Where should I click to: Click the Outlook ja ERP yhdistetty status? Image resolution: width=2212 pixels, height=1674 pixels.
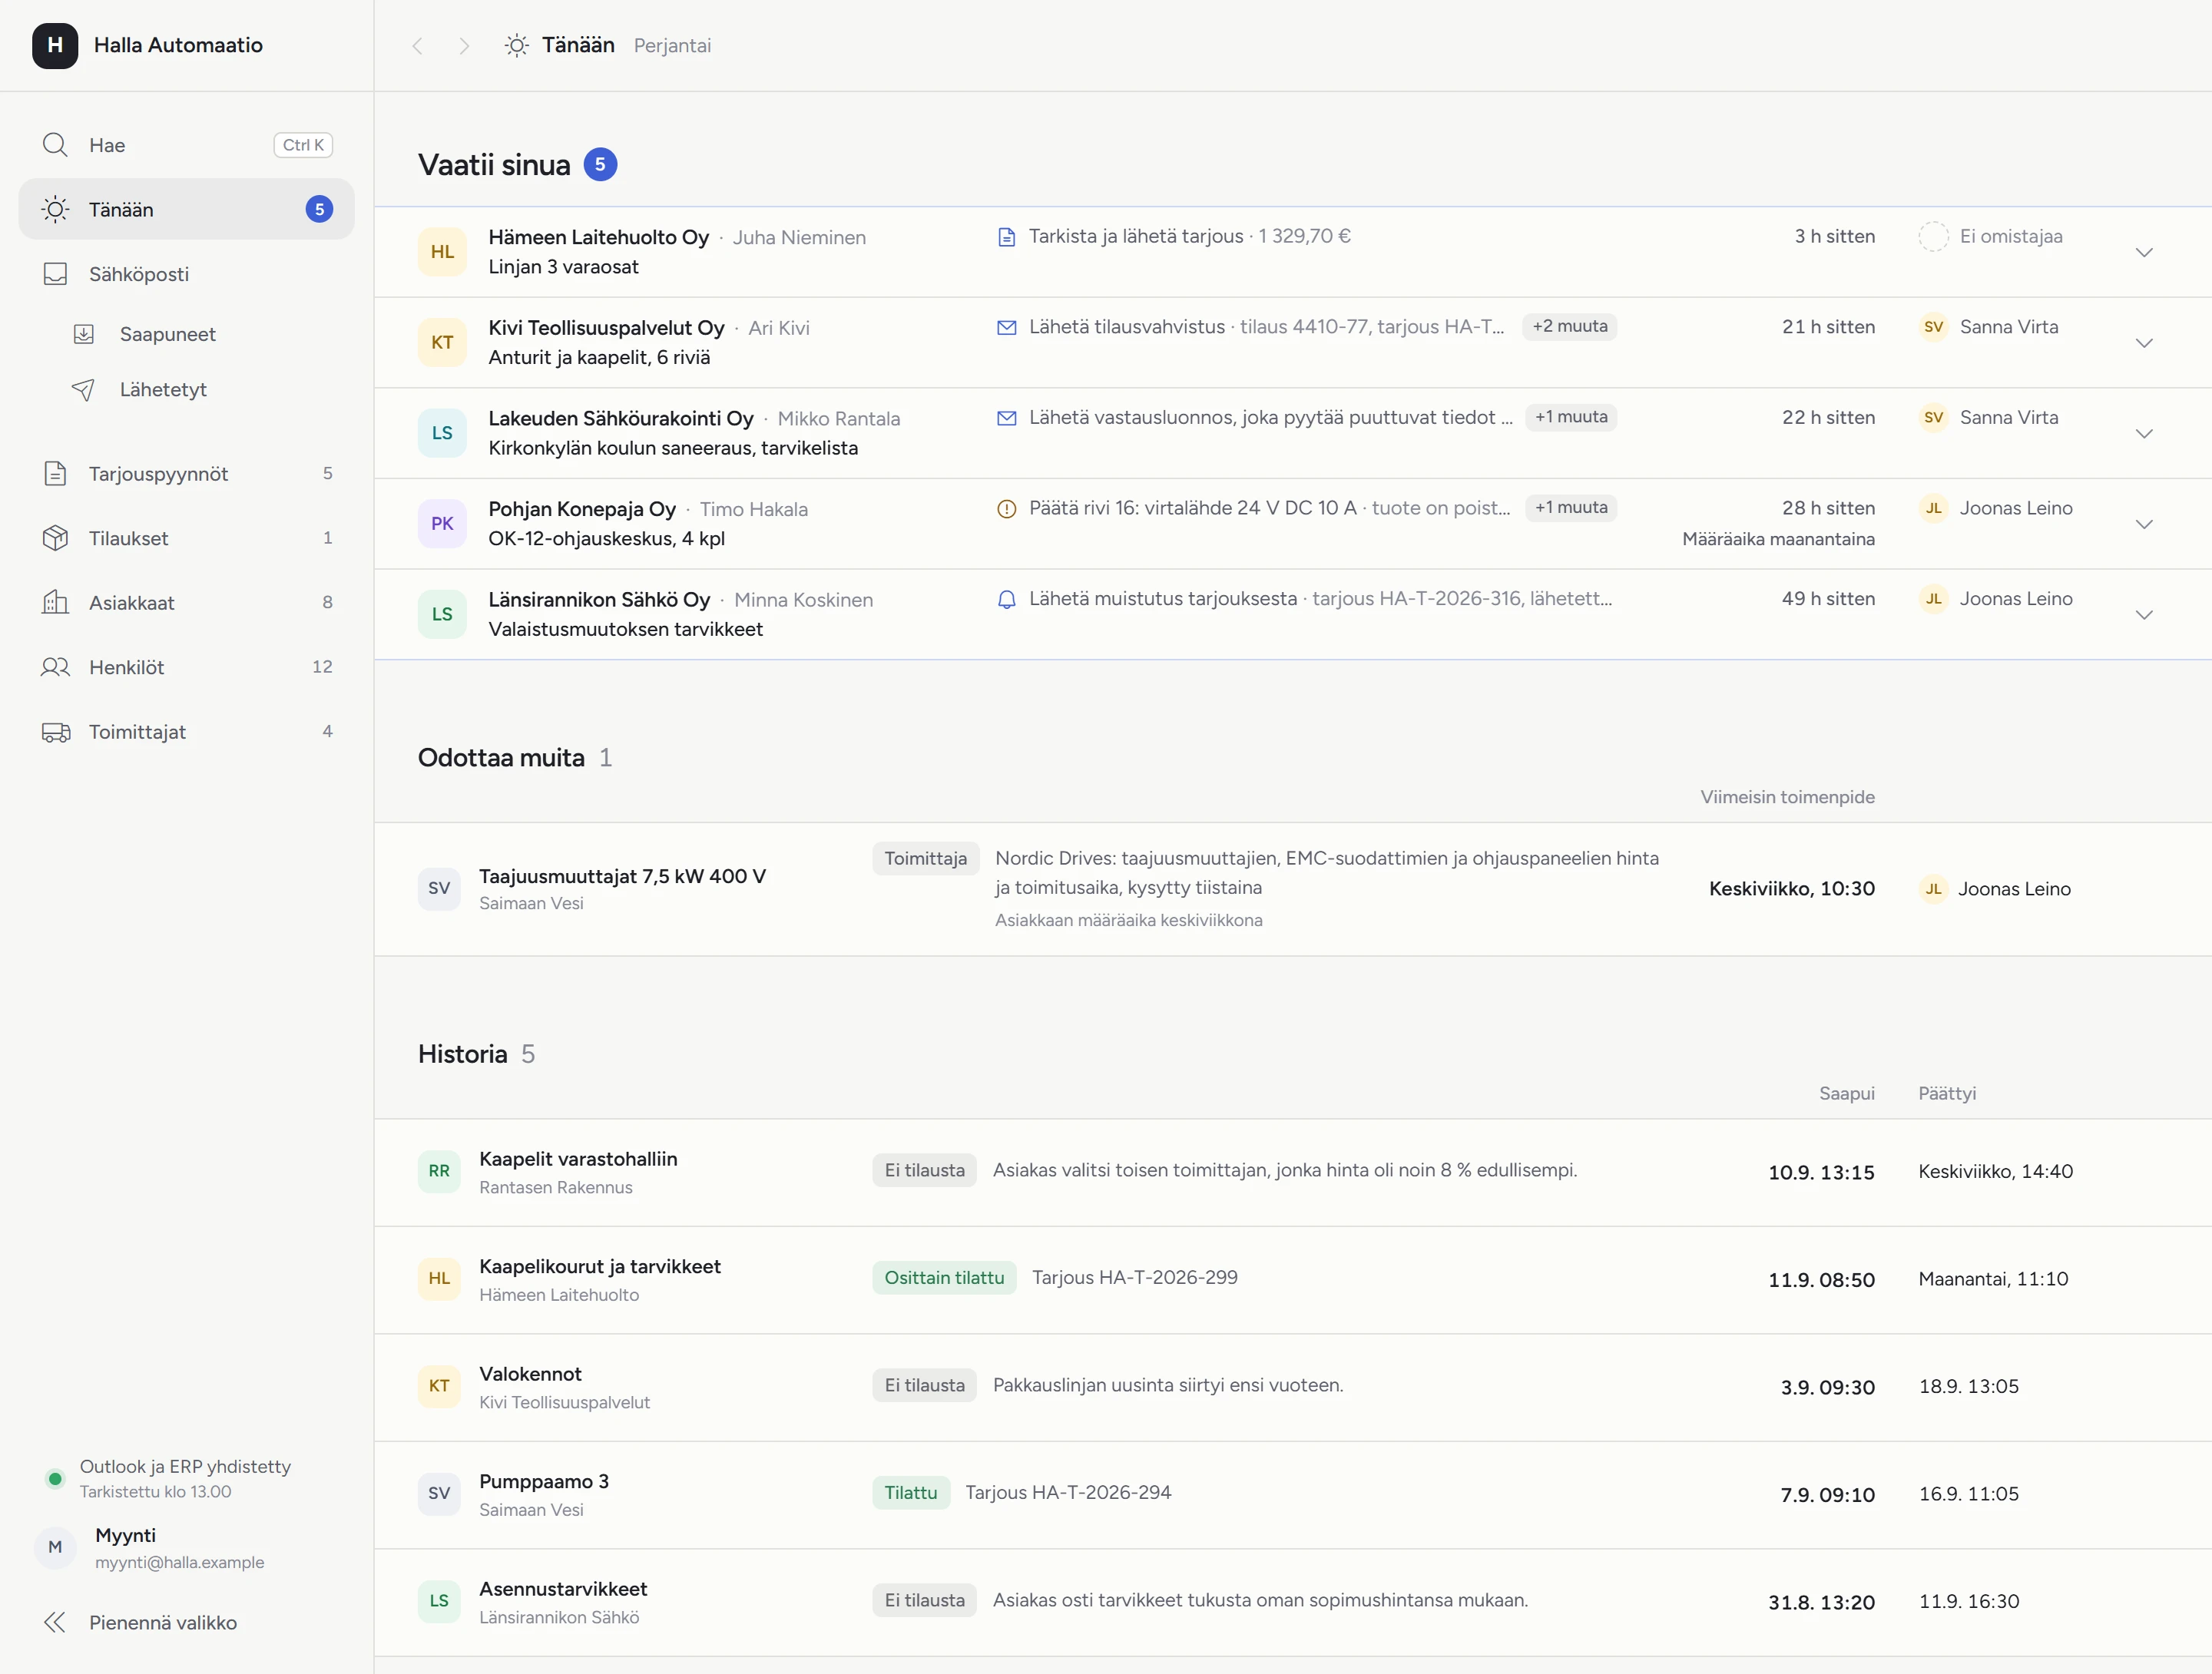pos(168,1478)
